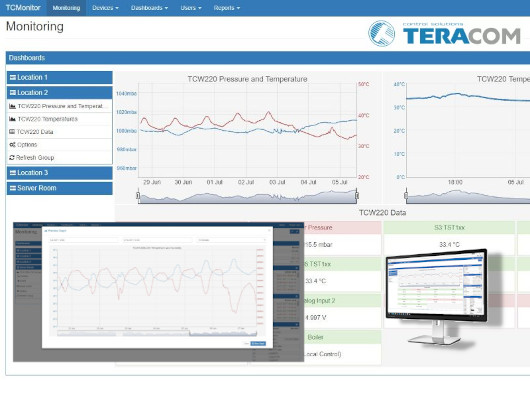
Task: Click the Server Room panel icon
Action: tap(13, 188)
